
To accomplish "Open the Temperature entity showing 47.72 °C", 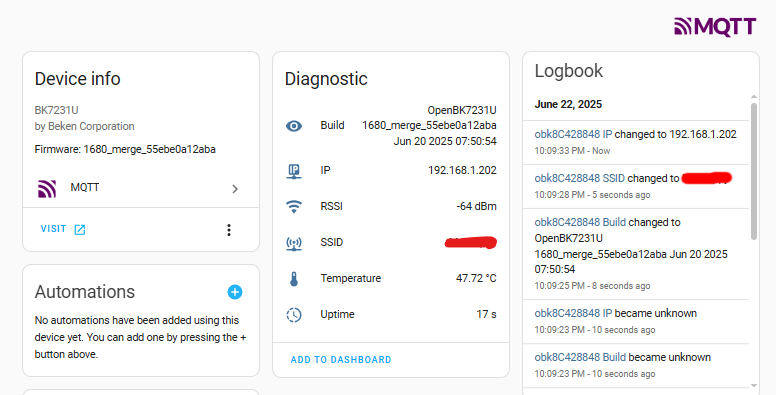I will pyautogui.click(x=391, y=278).
